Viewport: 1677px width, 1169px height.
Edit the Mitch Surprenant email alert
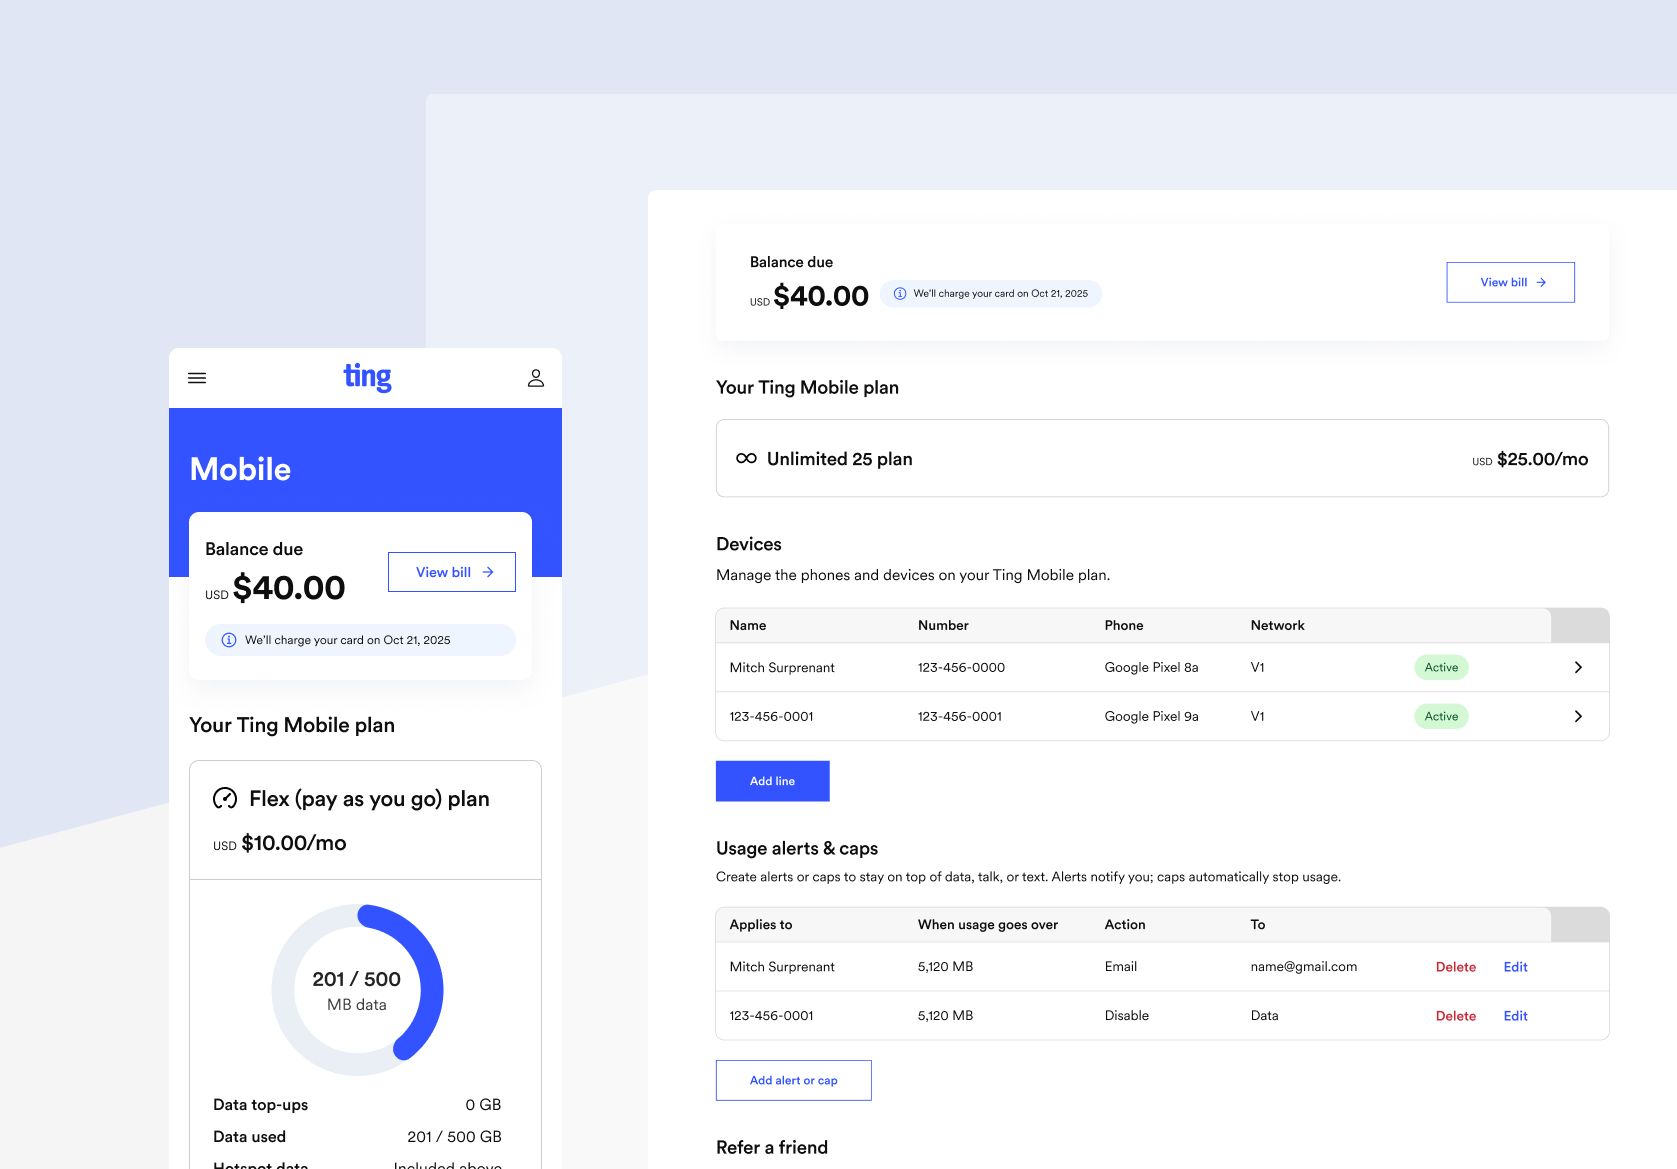(x=1515, y=967)
